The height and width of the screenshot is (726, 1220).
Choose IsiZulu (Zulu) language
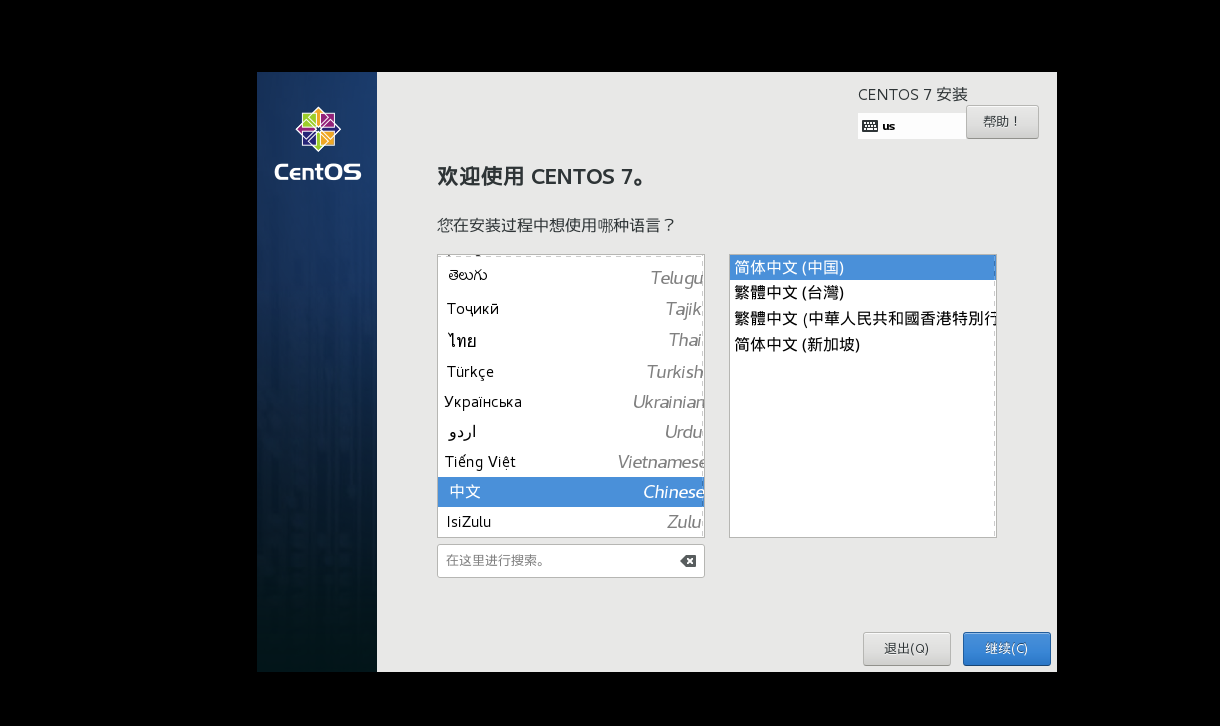point(570,522)
